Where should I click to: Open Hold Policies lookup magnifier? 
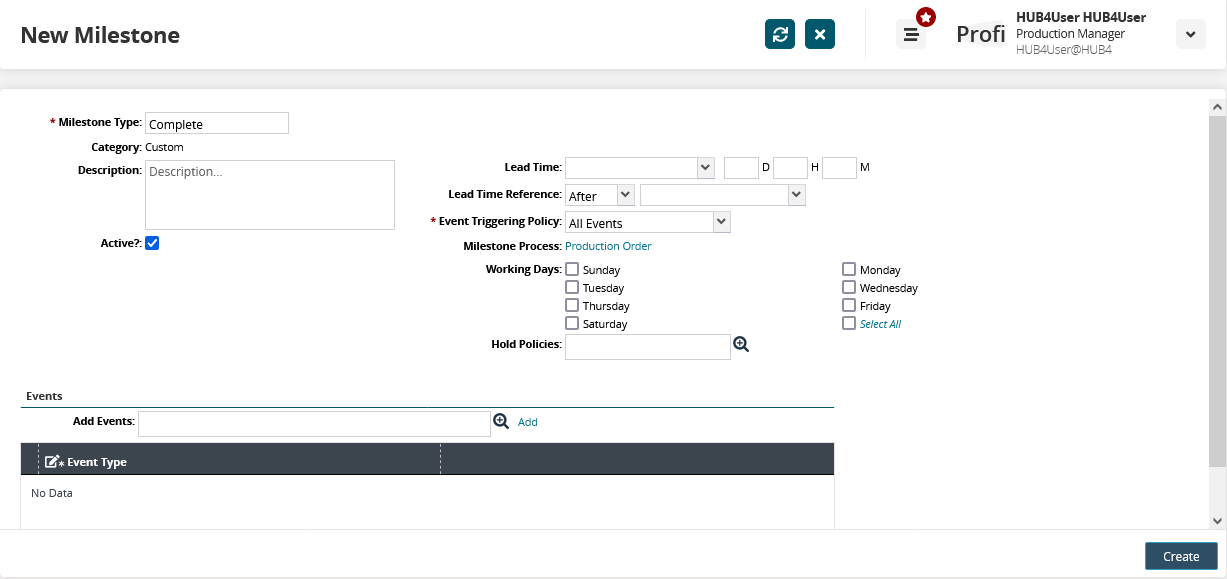[x=741, y=344]
